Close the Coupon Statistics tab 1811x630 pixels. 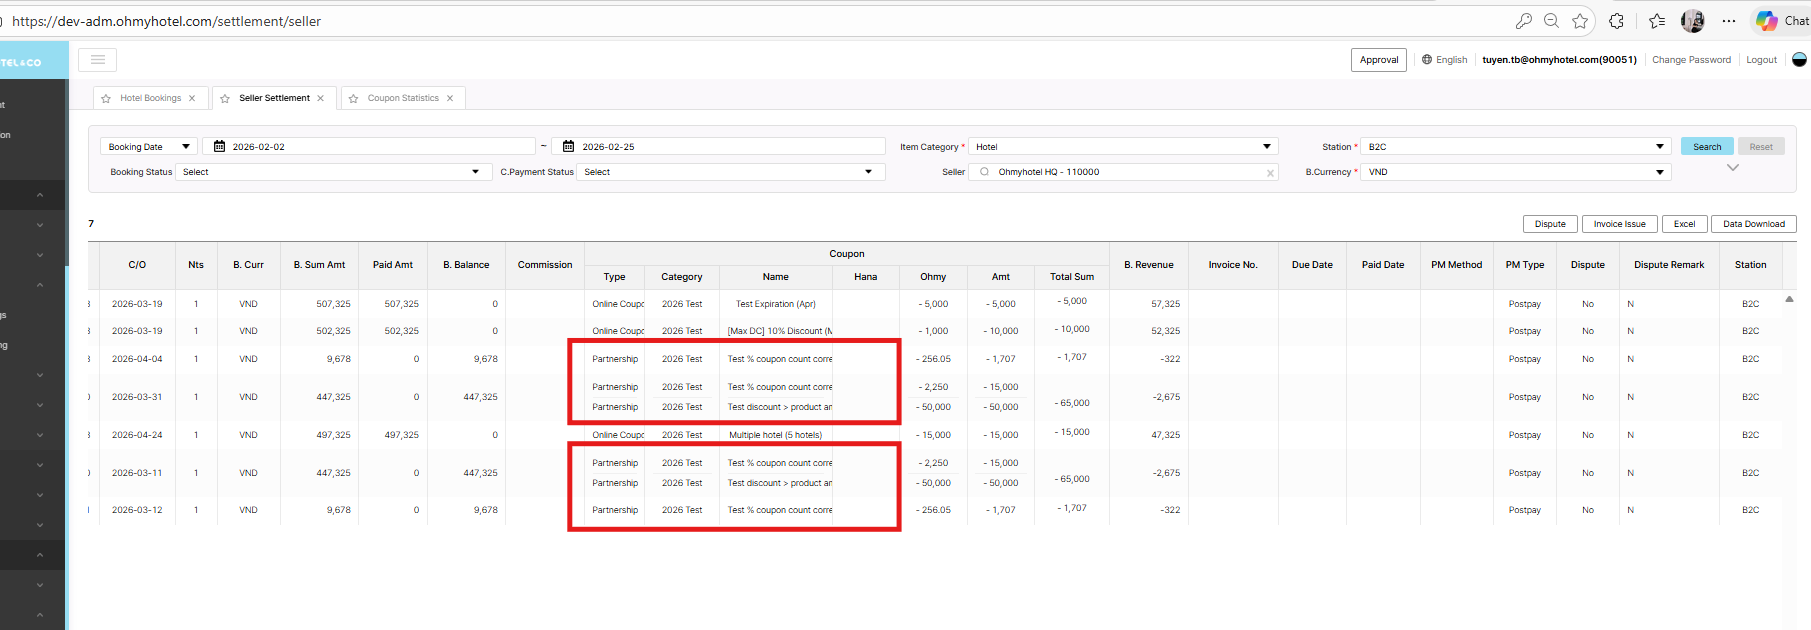[x=450, y=98]
